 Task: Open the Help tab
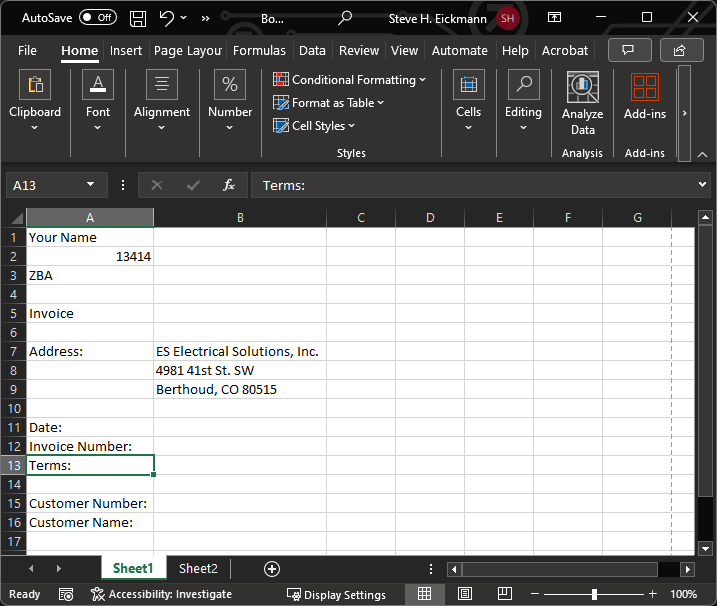click(515, 50)
